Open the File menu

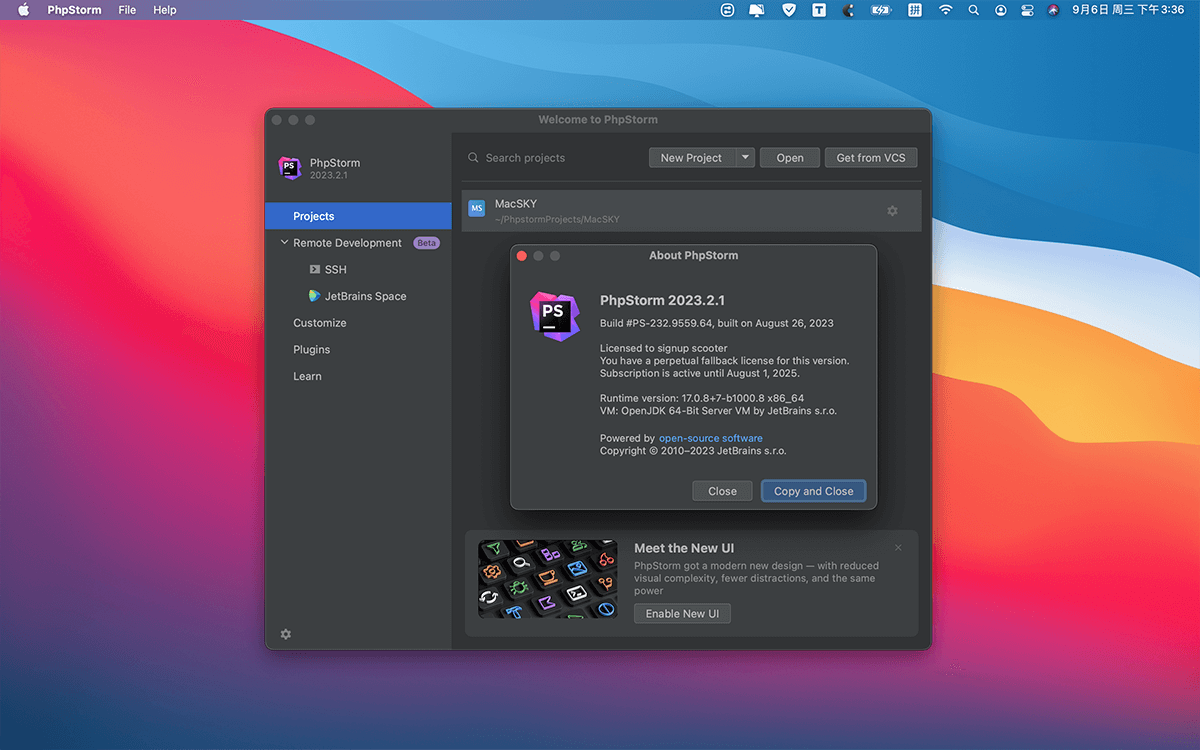pos(127,10)
